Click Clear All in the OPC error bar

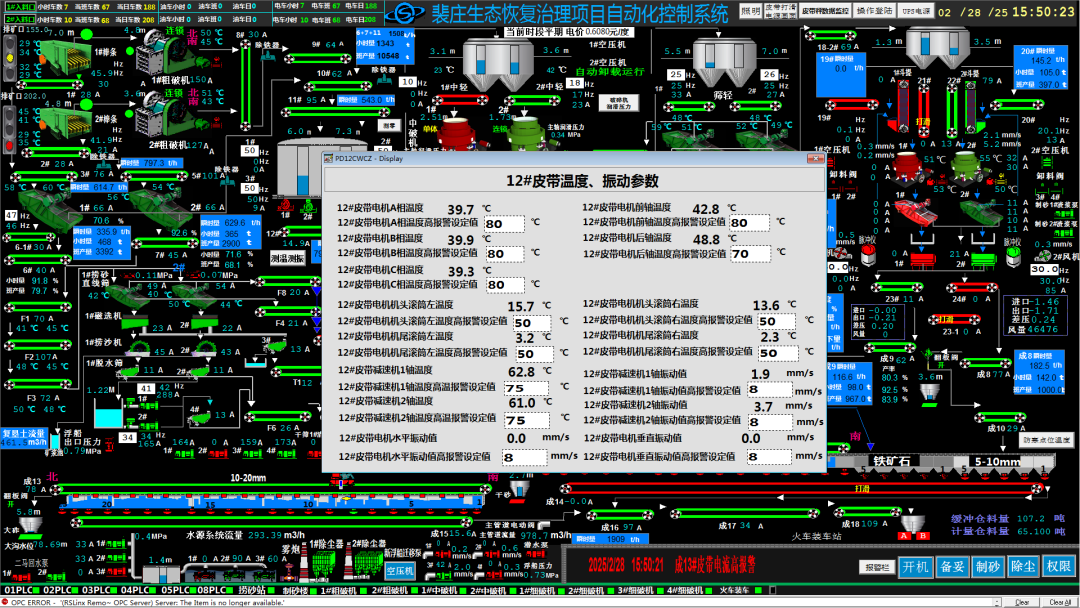(x=1060, y=602)
